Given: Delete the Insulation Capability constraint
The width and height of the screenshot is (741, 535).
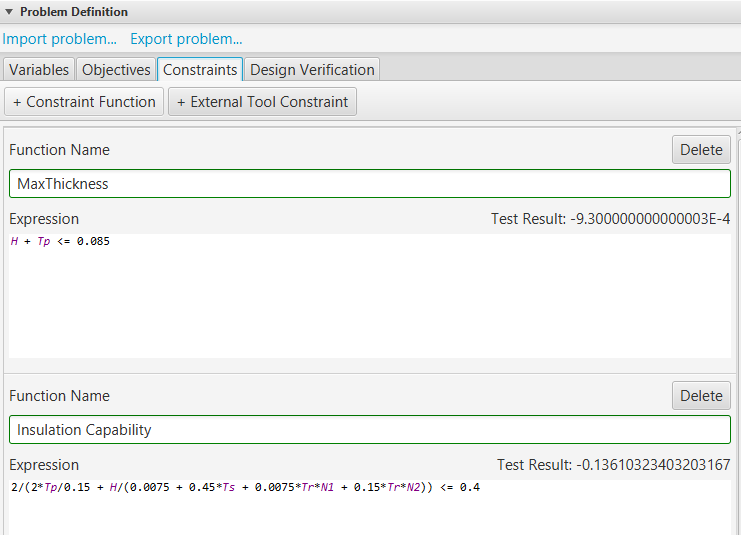Looking at the screenshot, I should click(x=701, y=396).
